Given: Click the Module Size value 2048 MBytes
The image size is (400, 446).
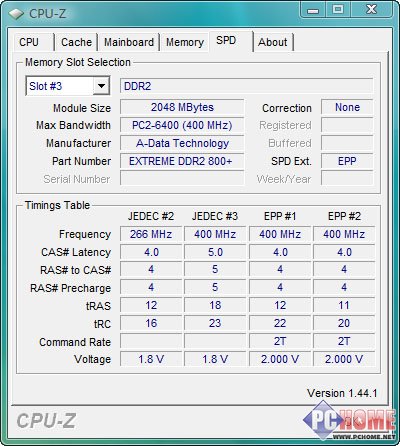Looking at the screenshot, I should [x=182, y=107].
